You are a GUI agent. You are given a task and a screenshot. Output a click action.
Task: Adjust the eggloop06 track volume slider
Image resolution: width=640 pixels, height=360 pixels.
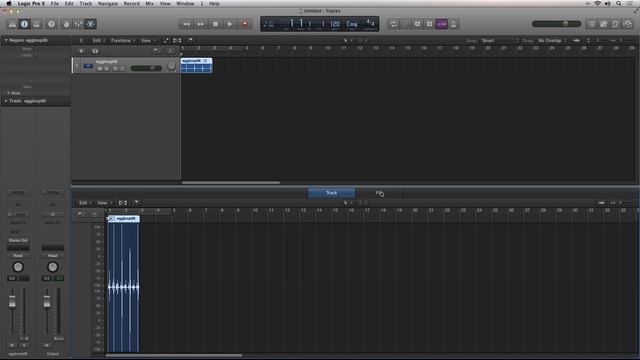coord(146,68)
